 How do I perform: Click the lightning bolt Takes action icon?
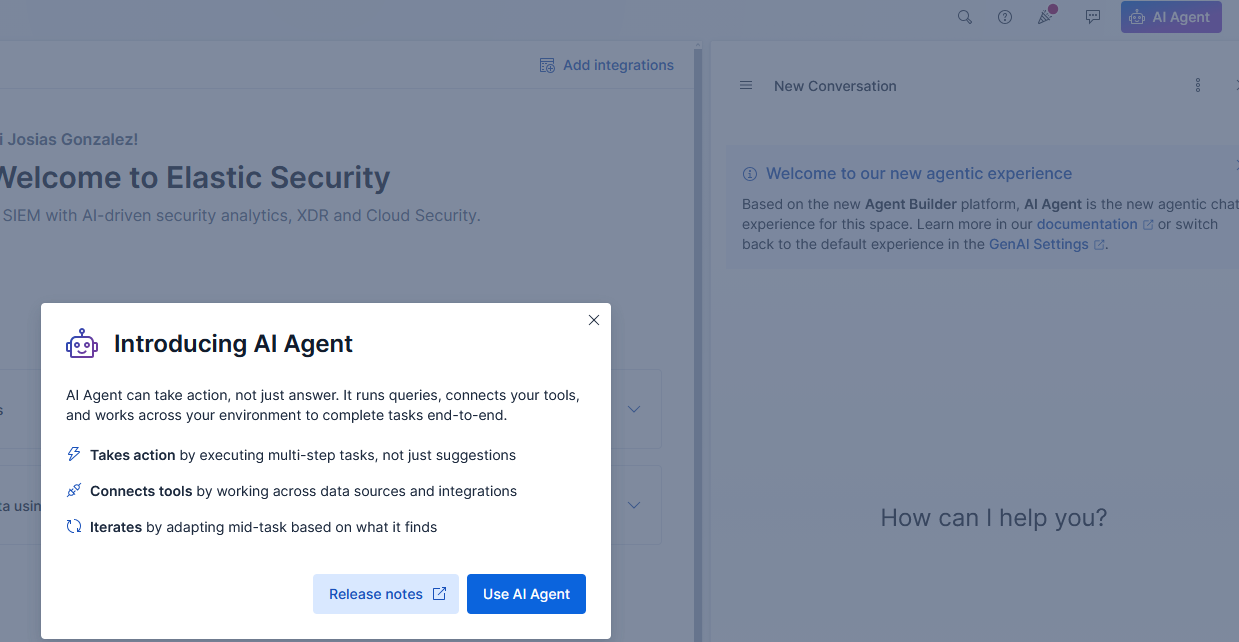coord(74,455)
